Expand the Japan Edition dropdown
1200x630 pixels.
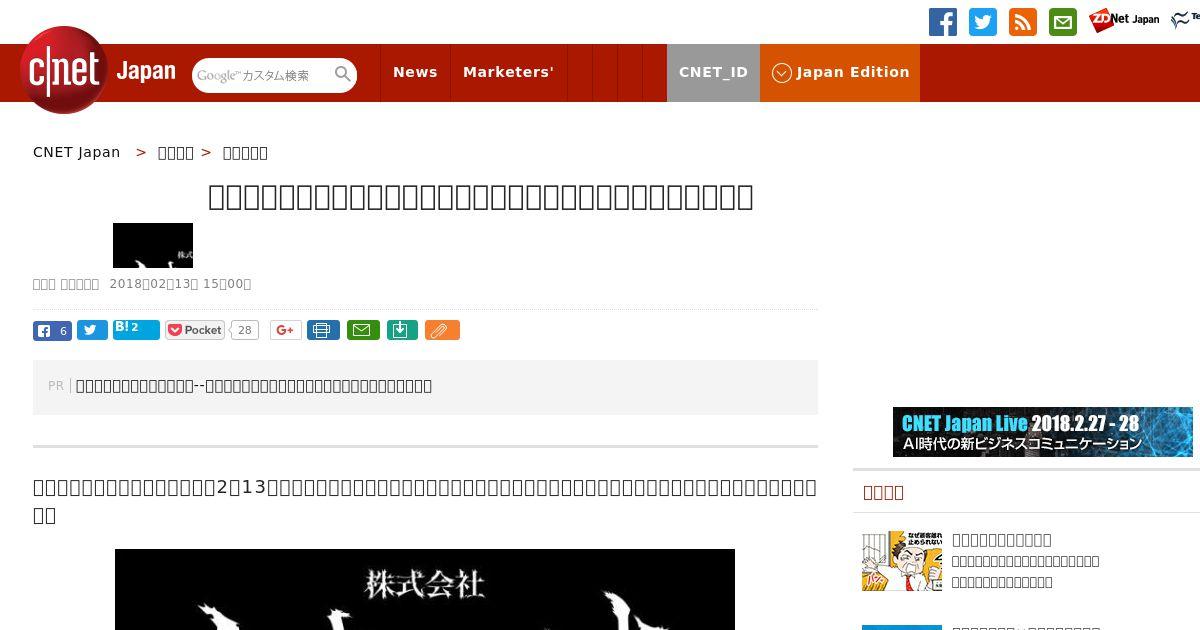click(x=840, y=72)
